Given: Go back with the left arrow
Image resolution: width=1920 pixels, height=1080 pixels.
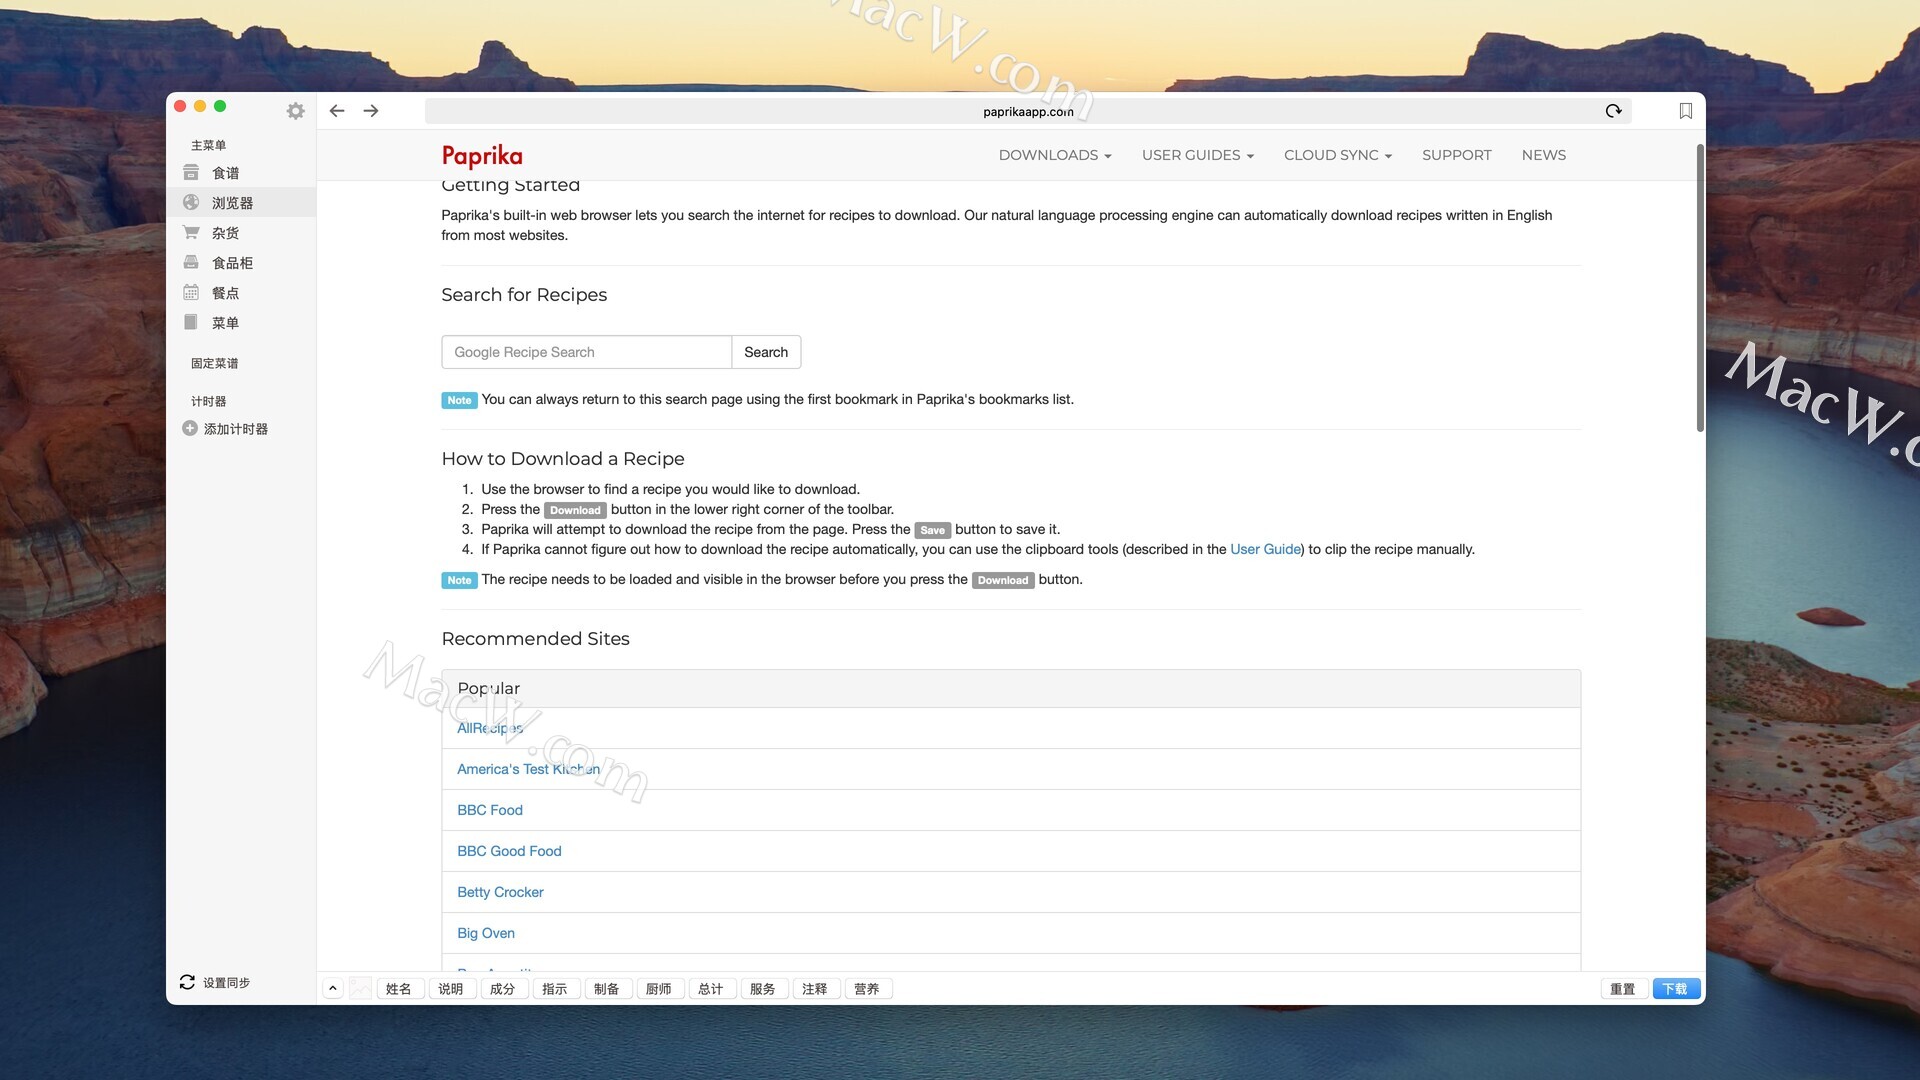Looking at the screenshot, I should click(x=337, y=111).
